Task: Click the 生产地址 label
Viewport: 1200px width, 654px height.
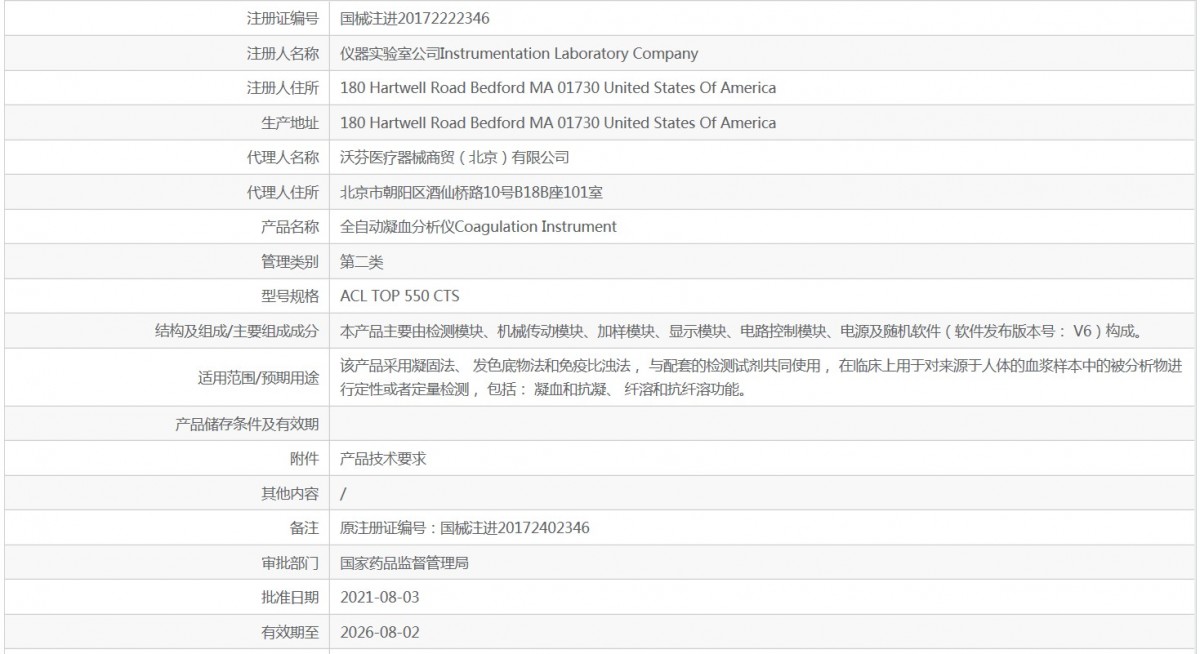Action: [290, 123]
